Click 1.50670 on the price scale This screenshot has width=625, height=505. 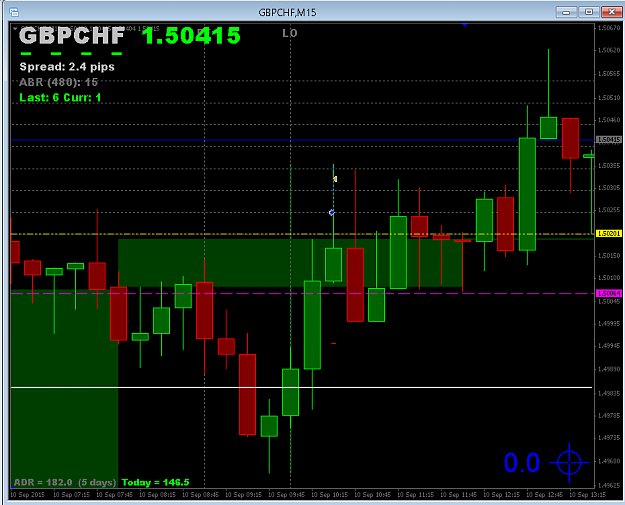pyautogui.click(x=609, y=28)
